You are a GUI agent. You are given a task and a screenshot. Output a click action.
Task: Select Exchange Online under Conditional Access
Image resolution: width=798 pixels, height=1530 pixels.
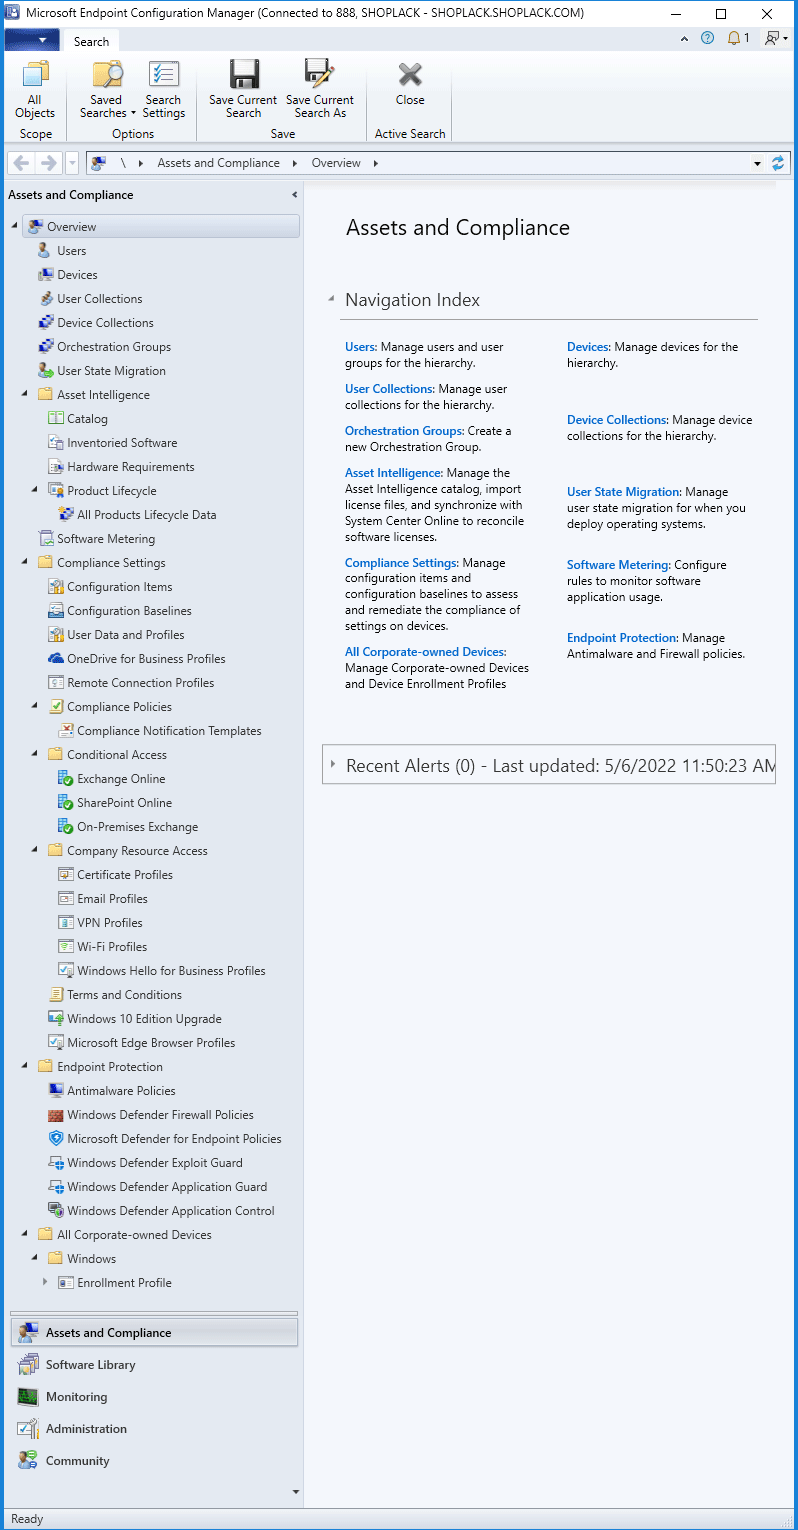121,779
